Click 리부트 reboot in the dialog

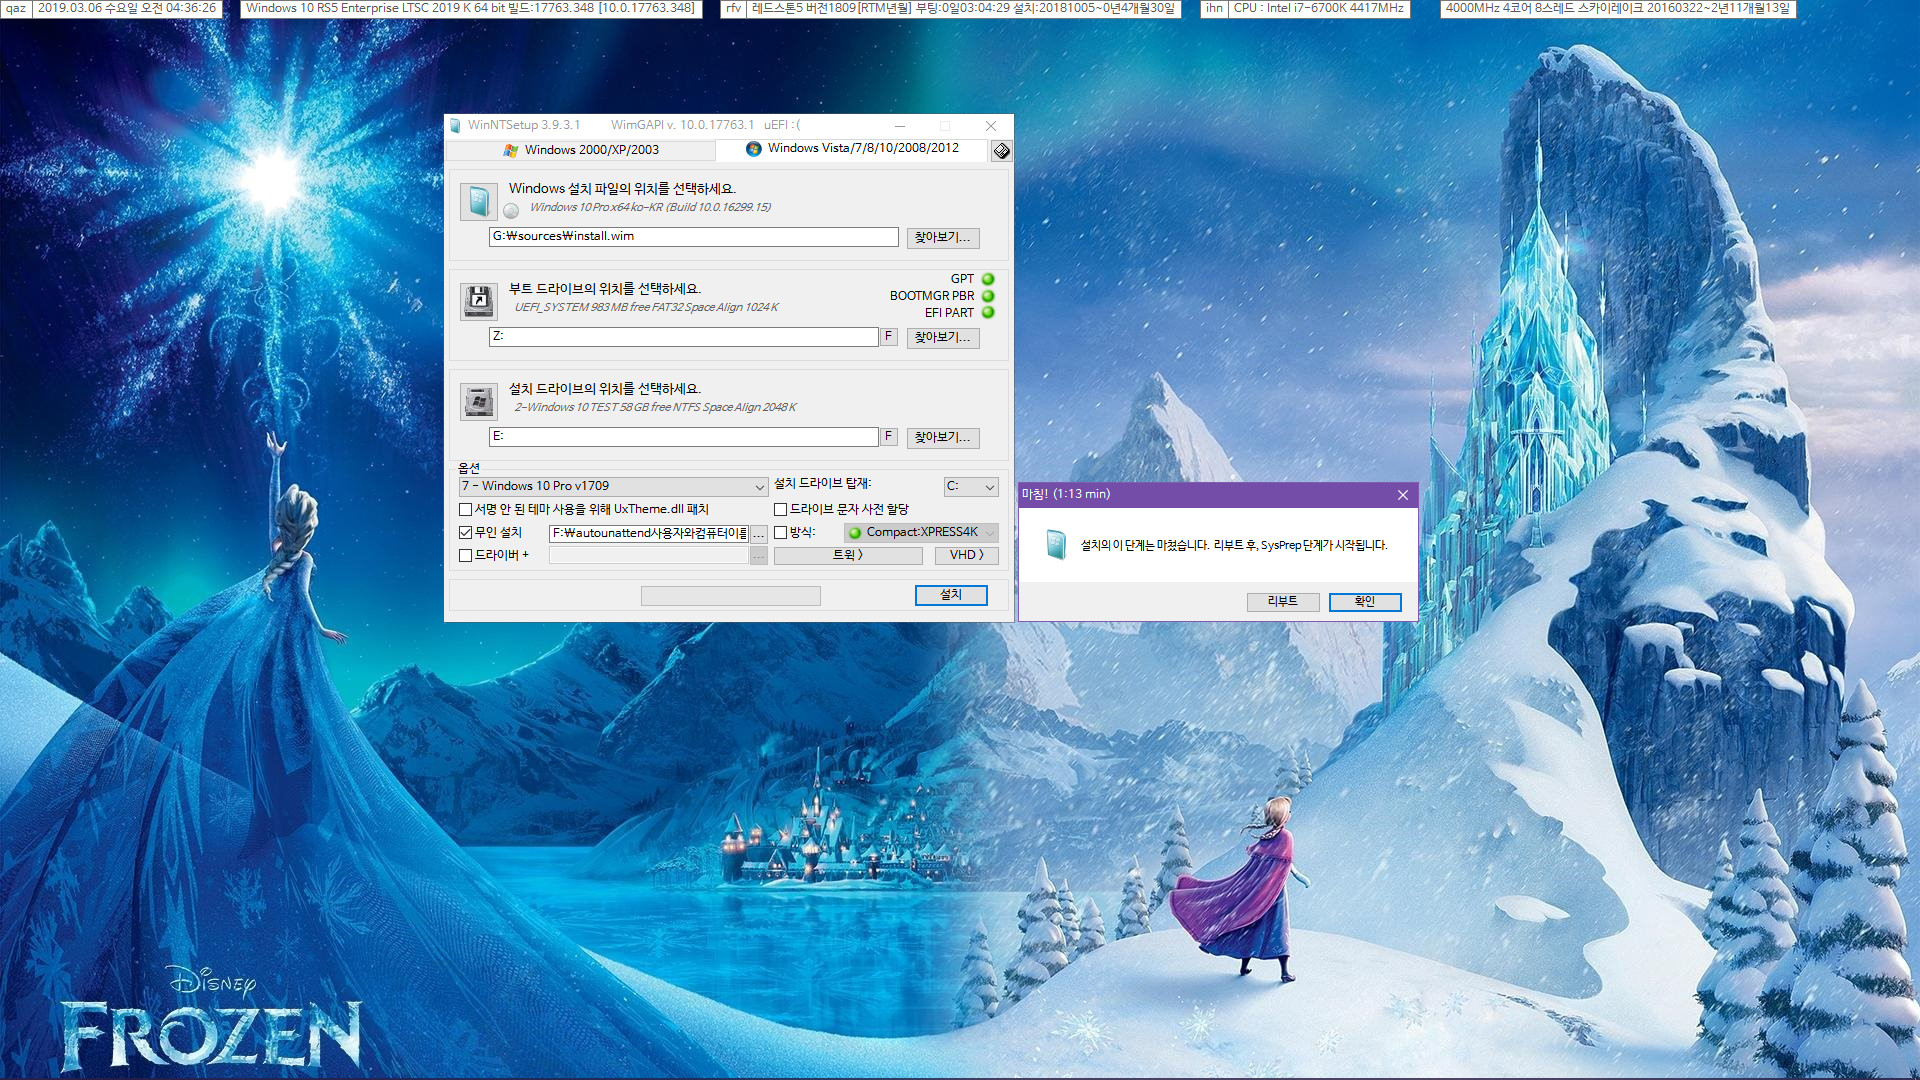(x=1282, y=601)
